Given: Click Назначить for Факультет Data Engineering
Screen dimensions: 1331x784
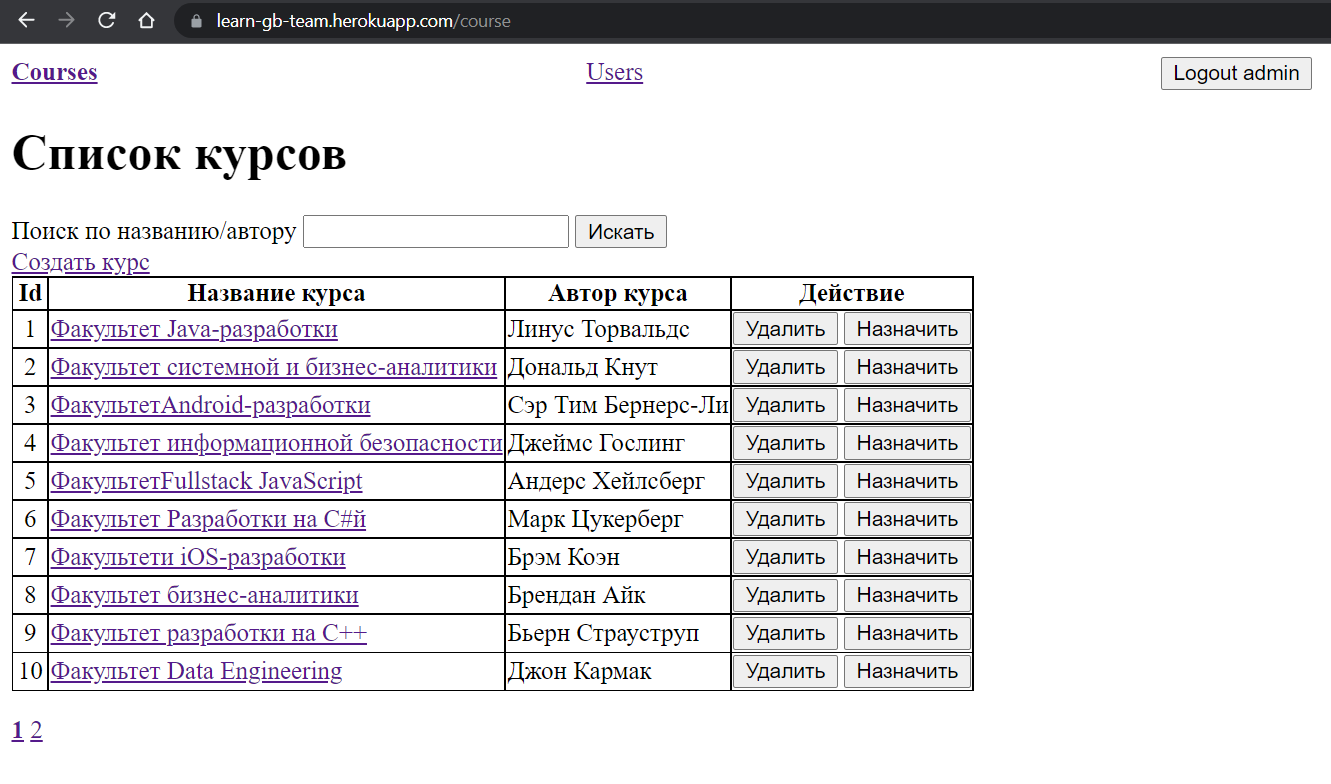Looking at the screenshot, I should [907, 671].
